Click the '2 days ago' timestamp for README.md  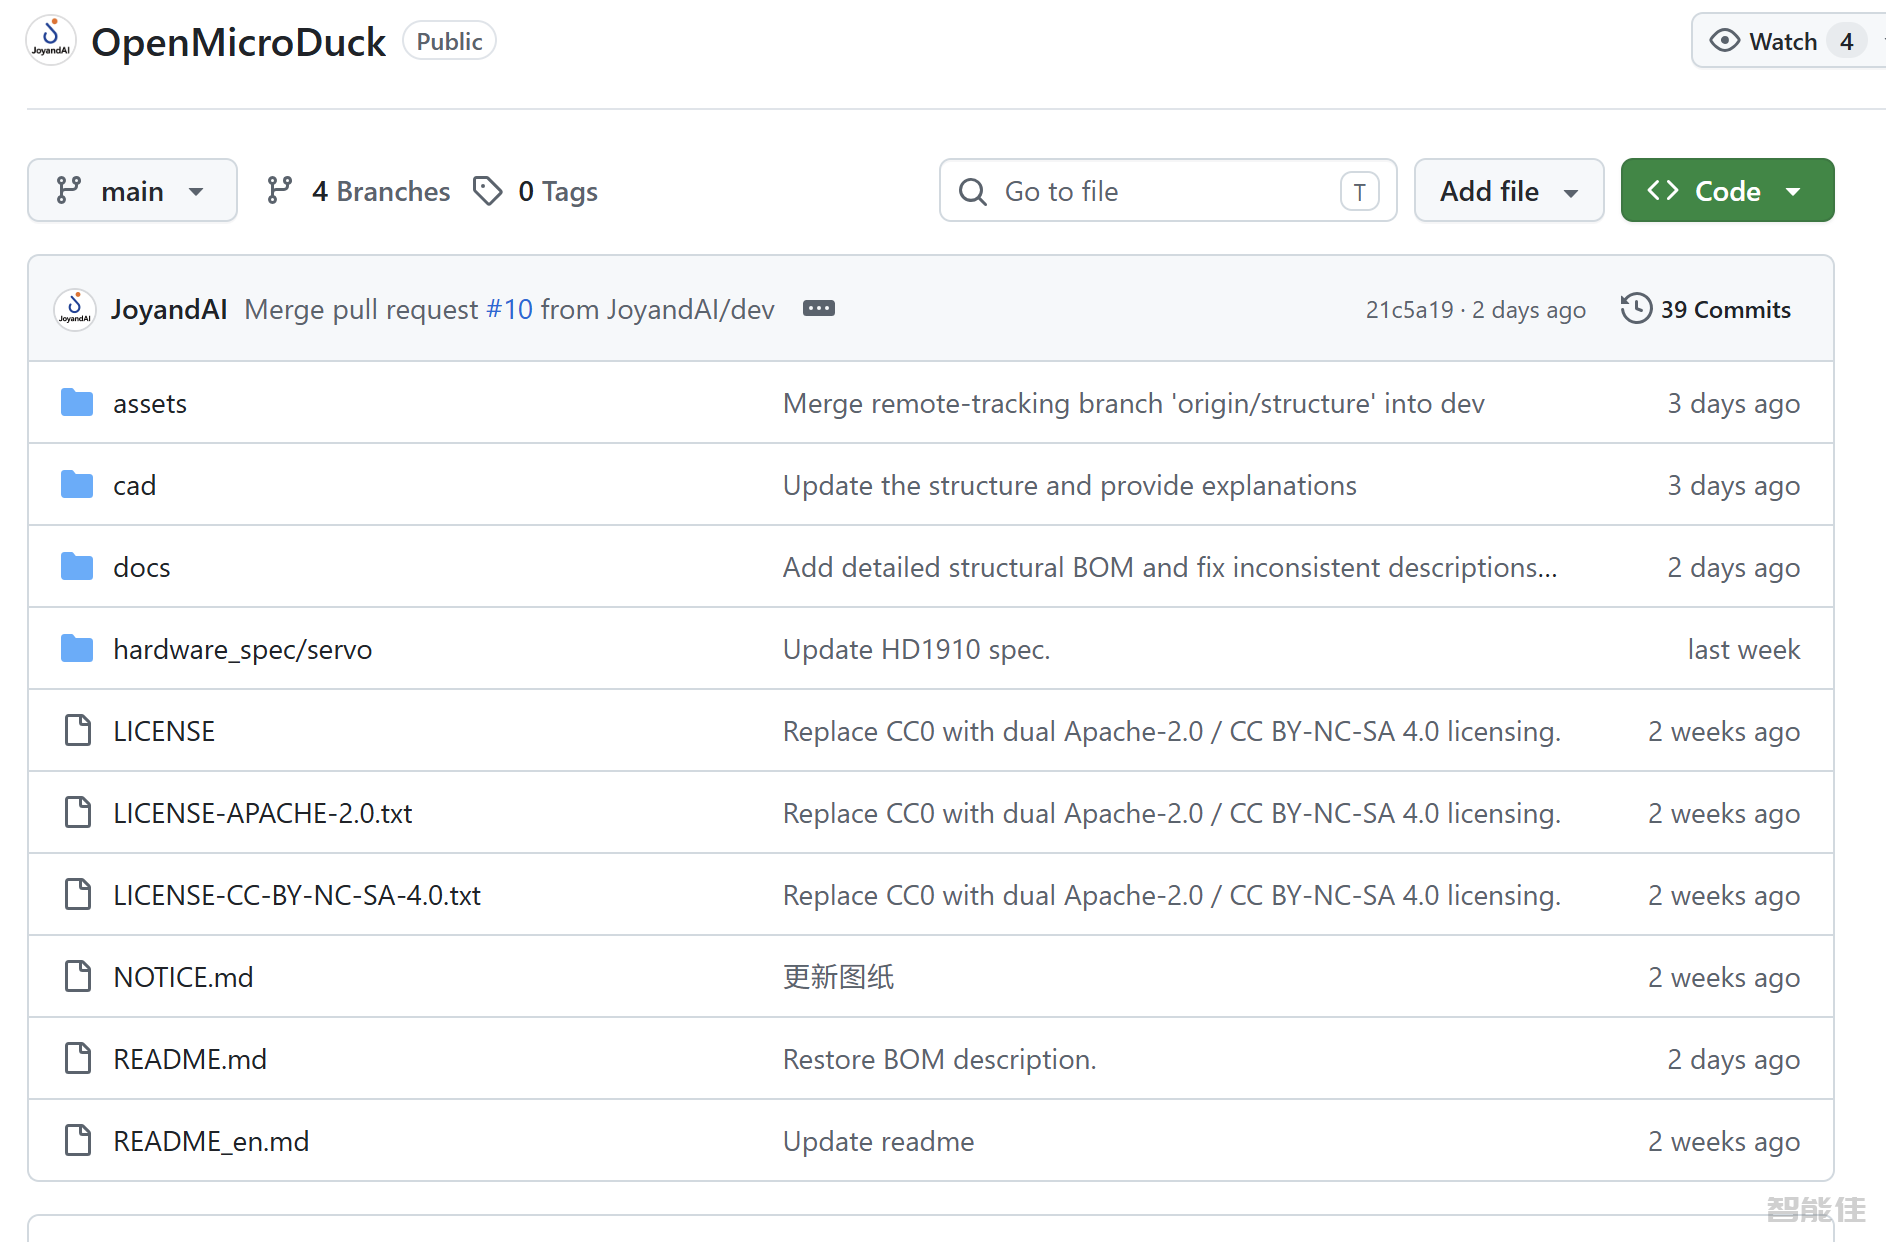coord(1734,1059)
